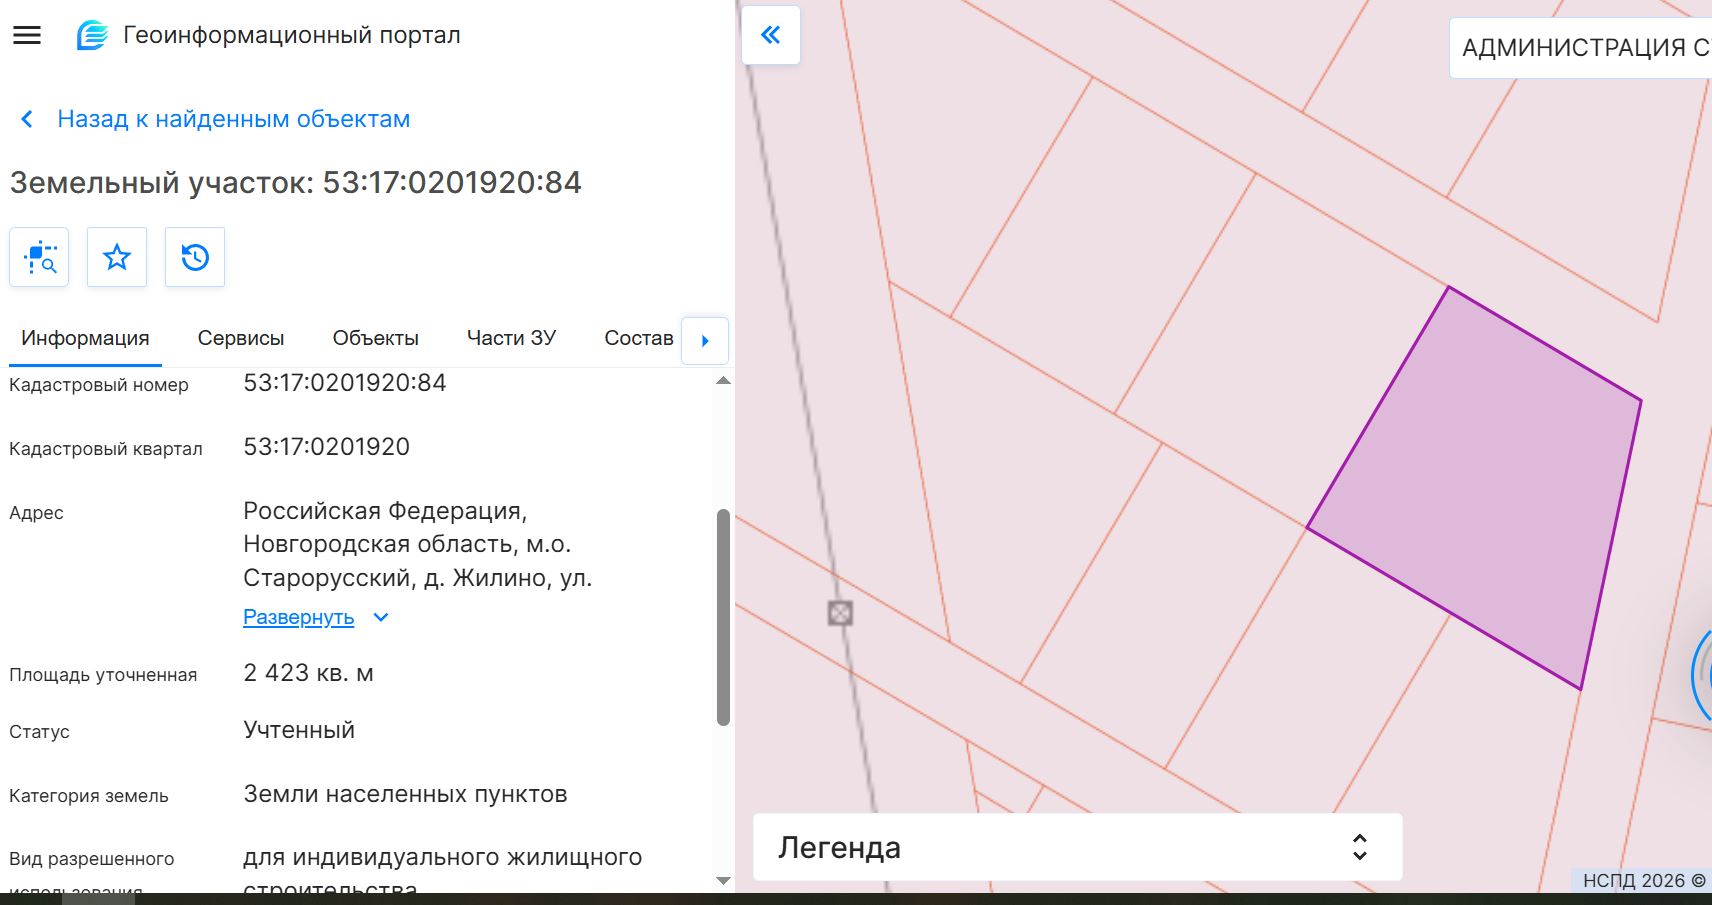Locate the parcel on map icon
The width and height of the screenshot is (1712, 905).
[x=39, y=257]
